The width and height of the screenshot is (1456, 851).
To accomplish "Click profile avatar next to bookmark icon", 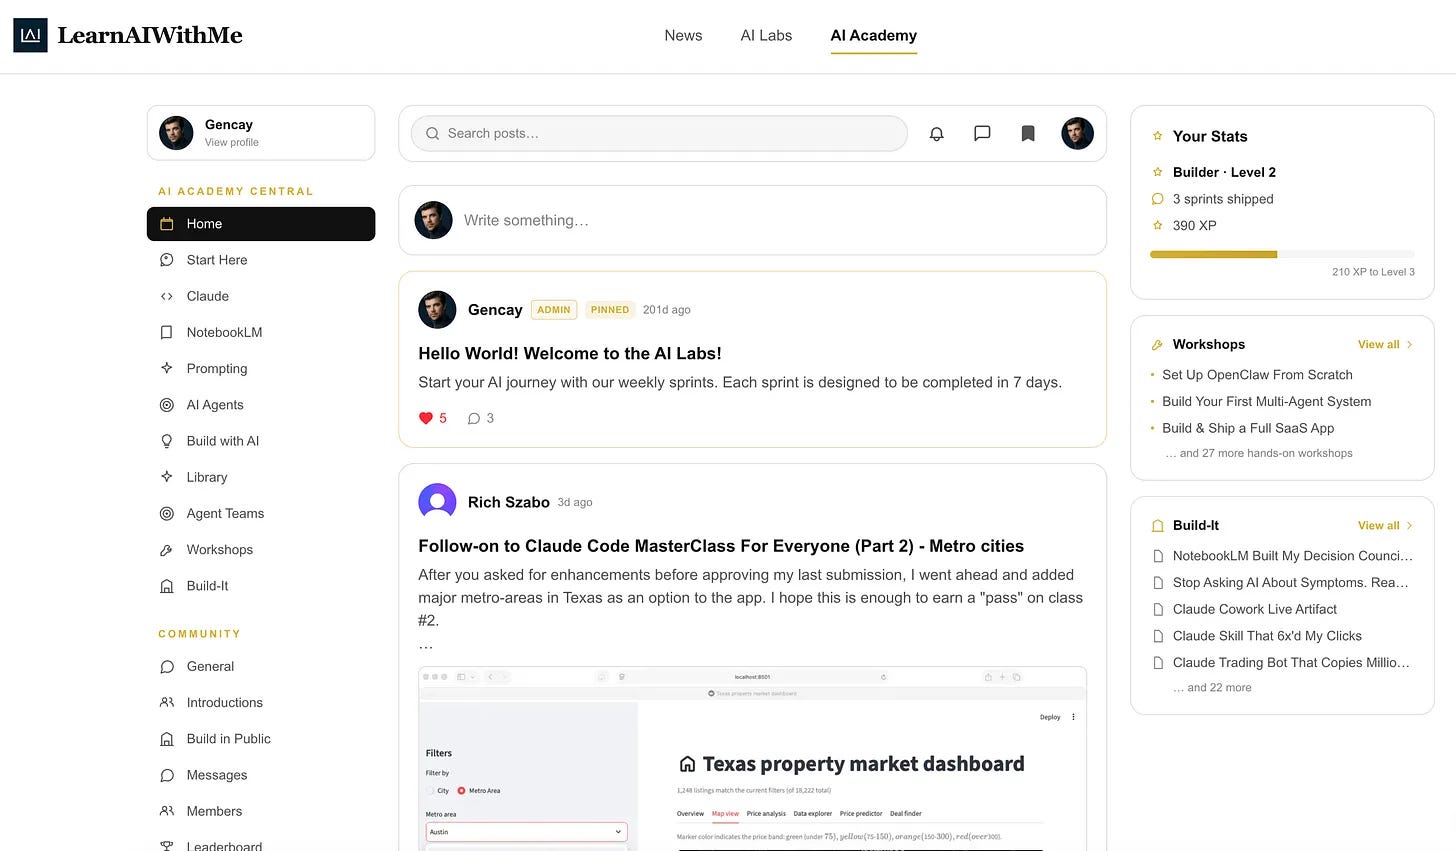I will (x=1077, y=133).
